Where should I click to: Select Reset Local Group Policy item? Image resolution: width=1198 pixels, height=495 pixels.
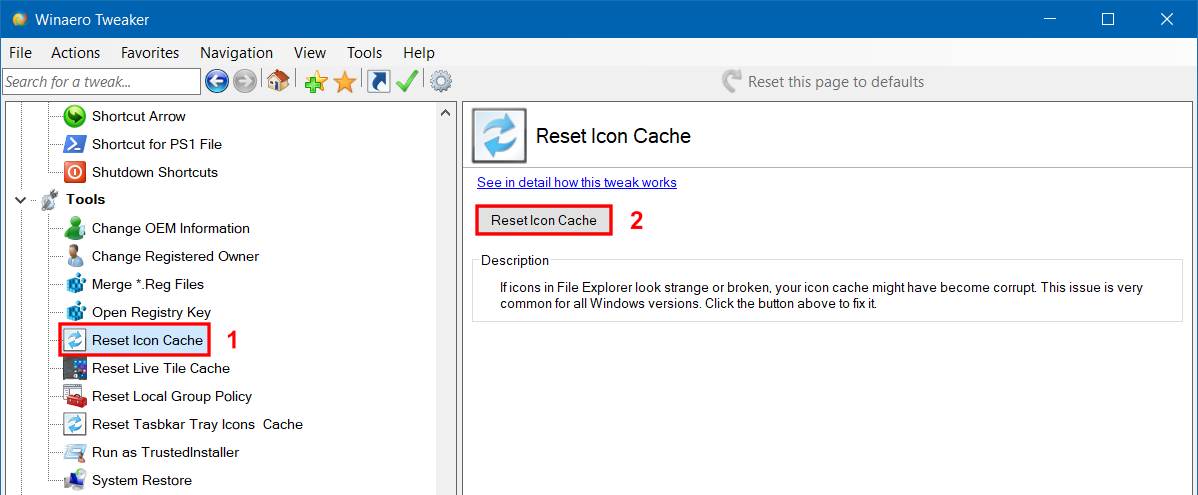pyautogui.click(x=172, y=396)
